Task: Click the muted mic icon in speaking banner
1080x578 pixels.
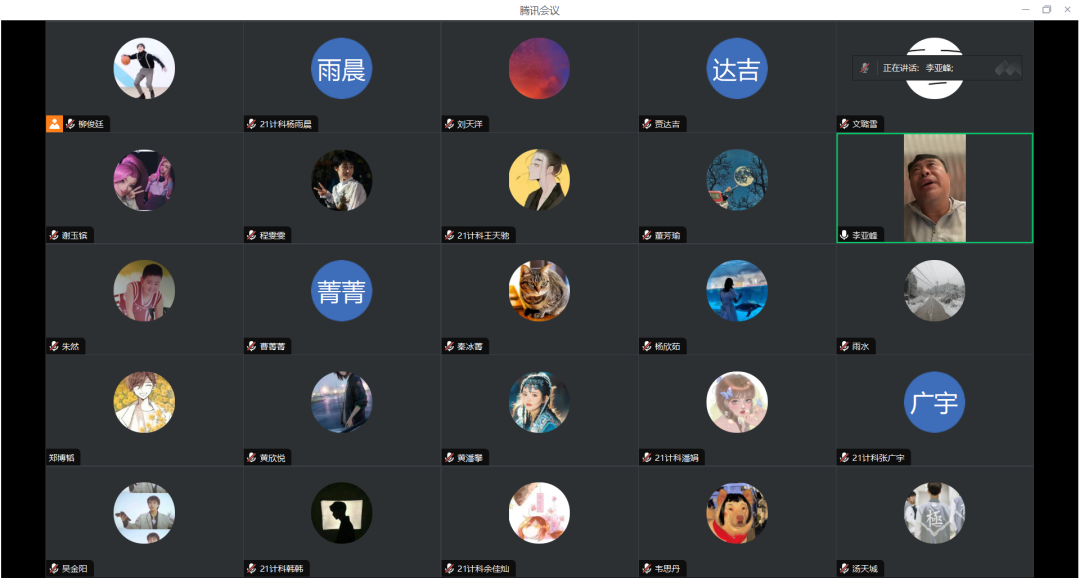Action: pos(865,68)
